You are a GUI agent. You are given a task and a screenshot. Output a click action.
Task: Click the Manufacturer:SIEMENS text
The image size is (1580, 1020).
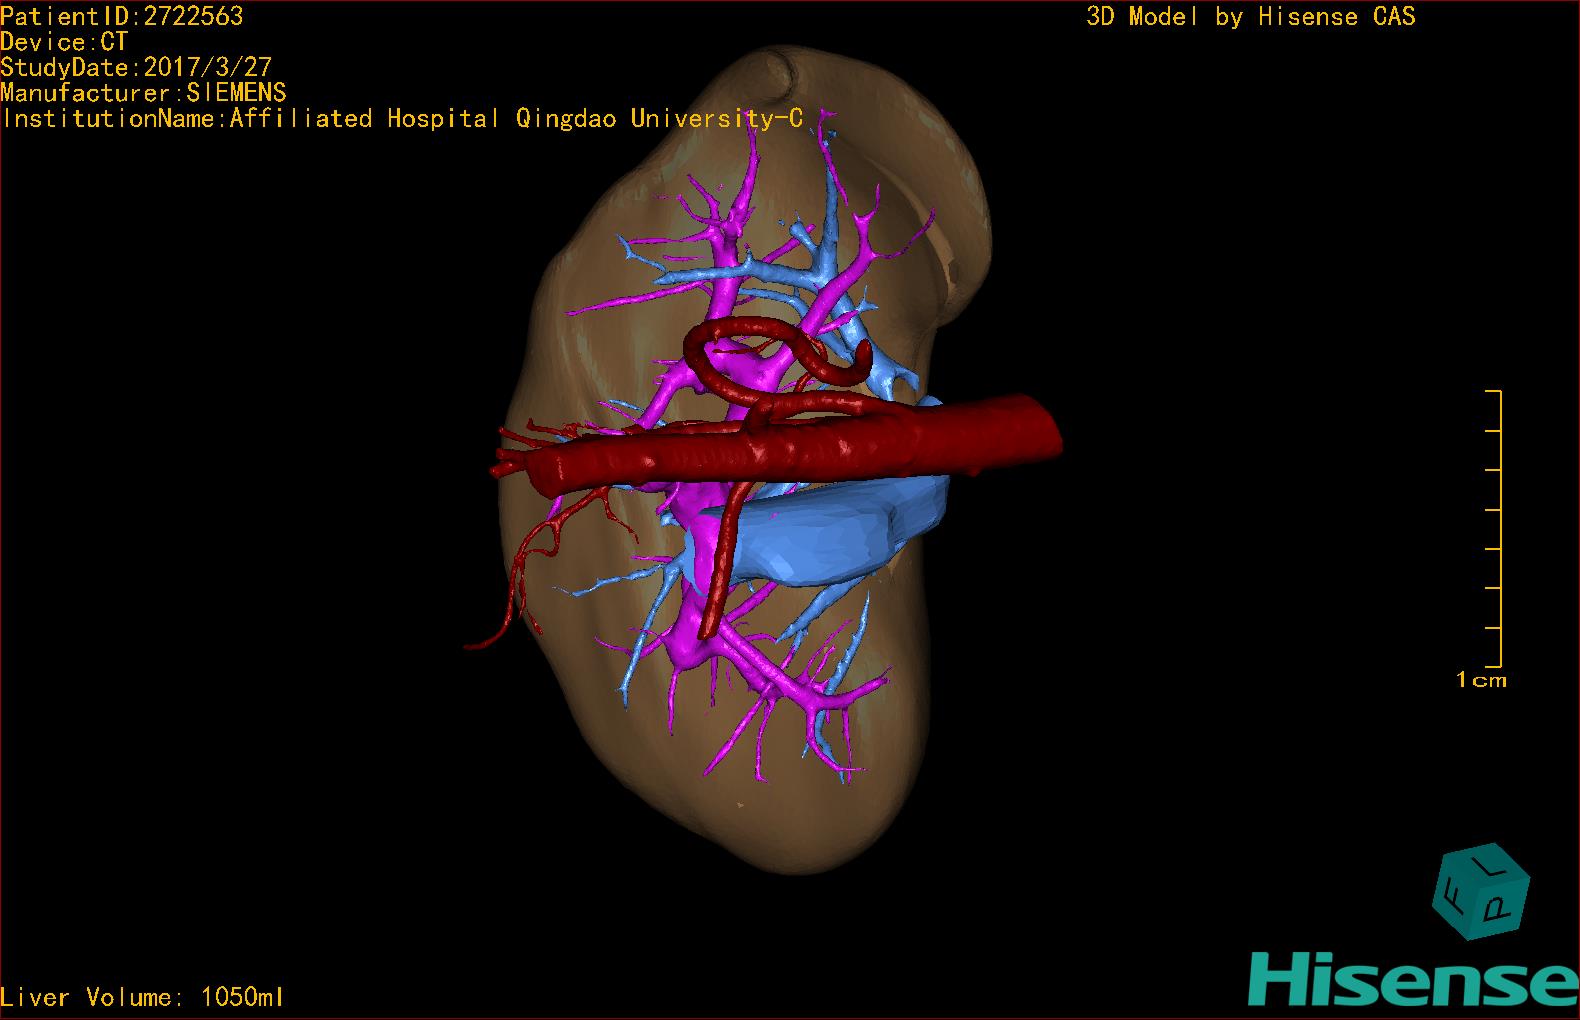coord(144,93)
